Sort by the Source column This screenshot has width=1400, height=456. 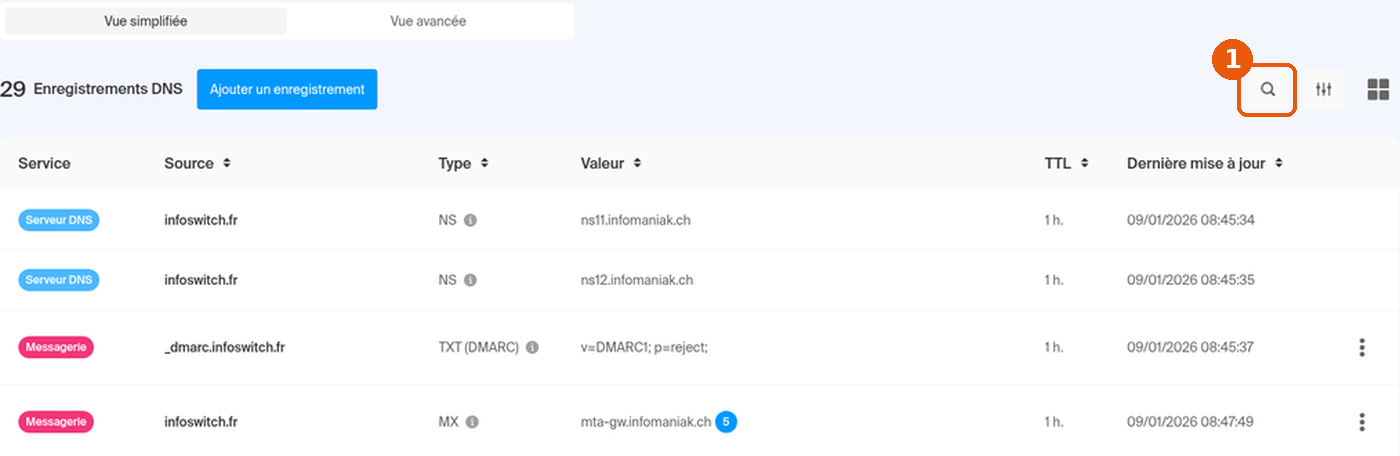pos(198,163)
